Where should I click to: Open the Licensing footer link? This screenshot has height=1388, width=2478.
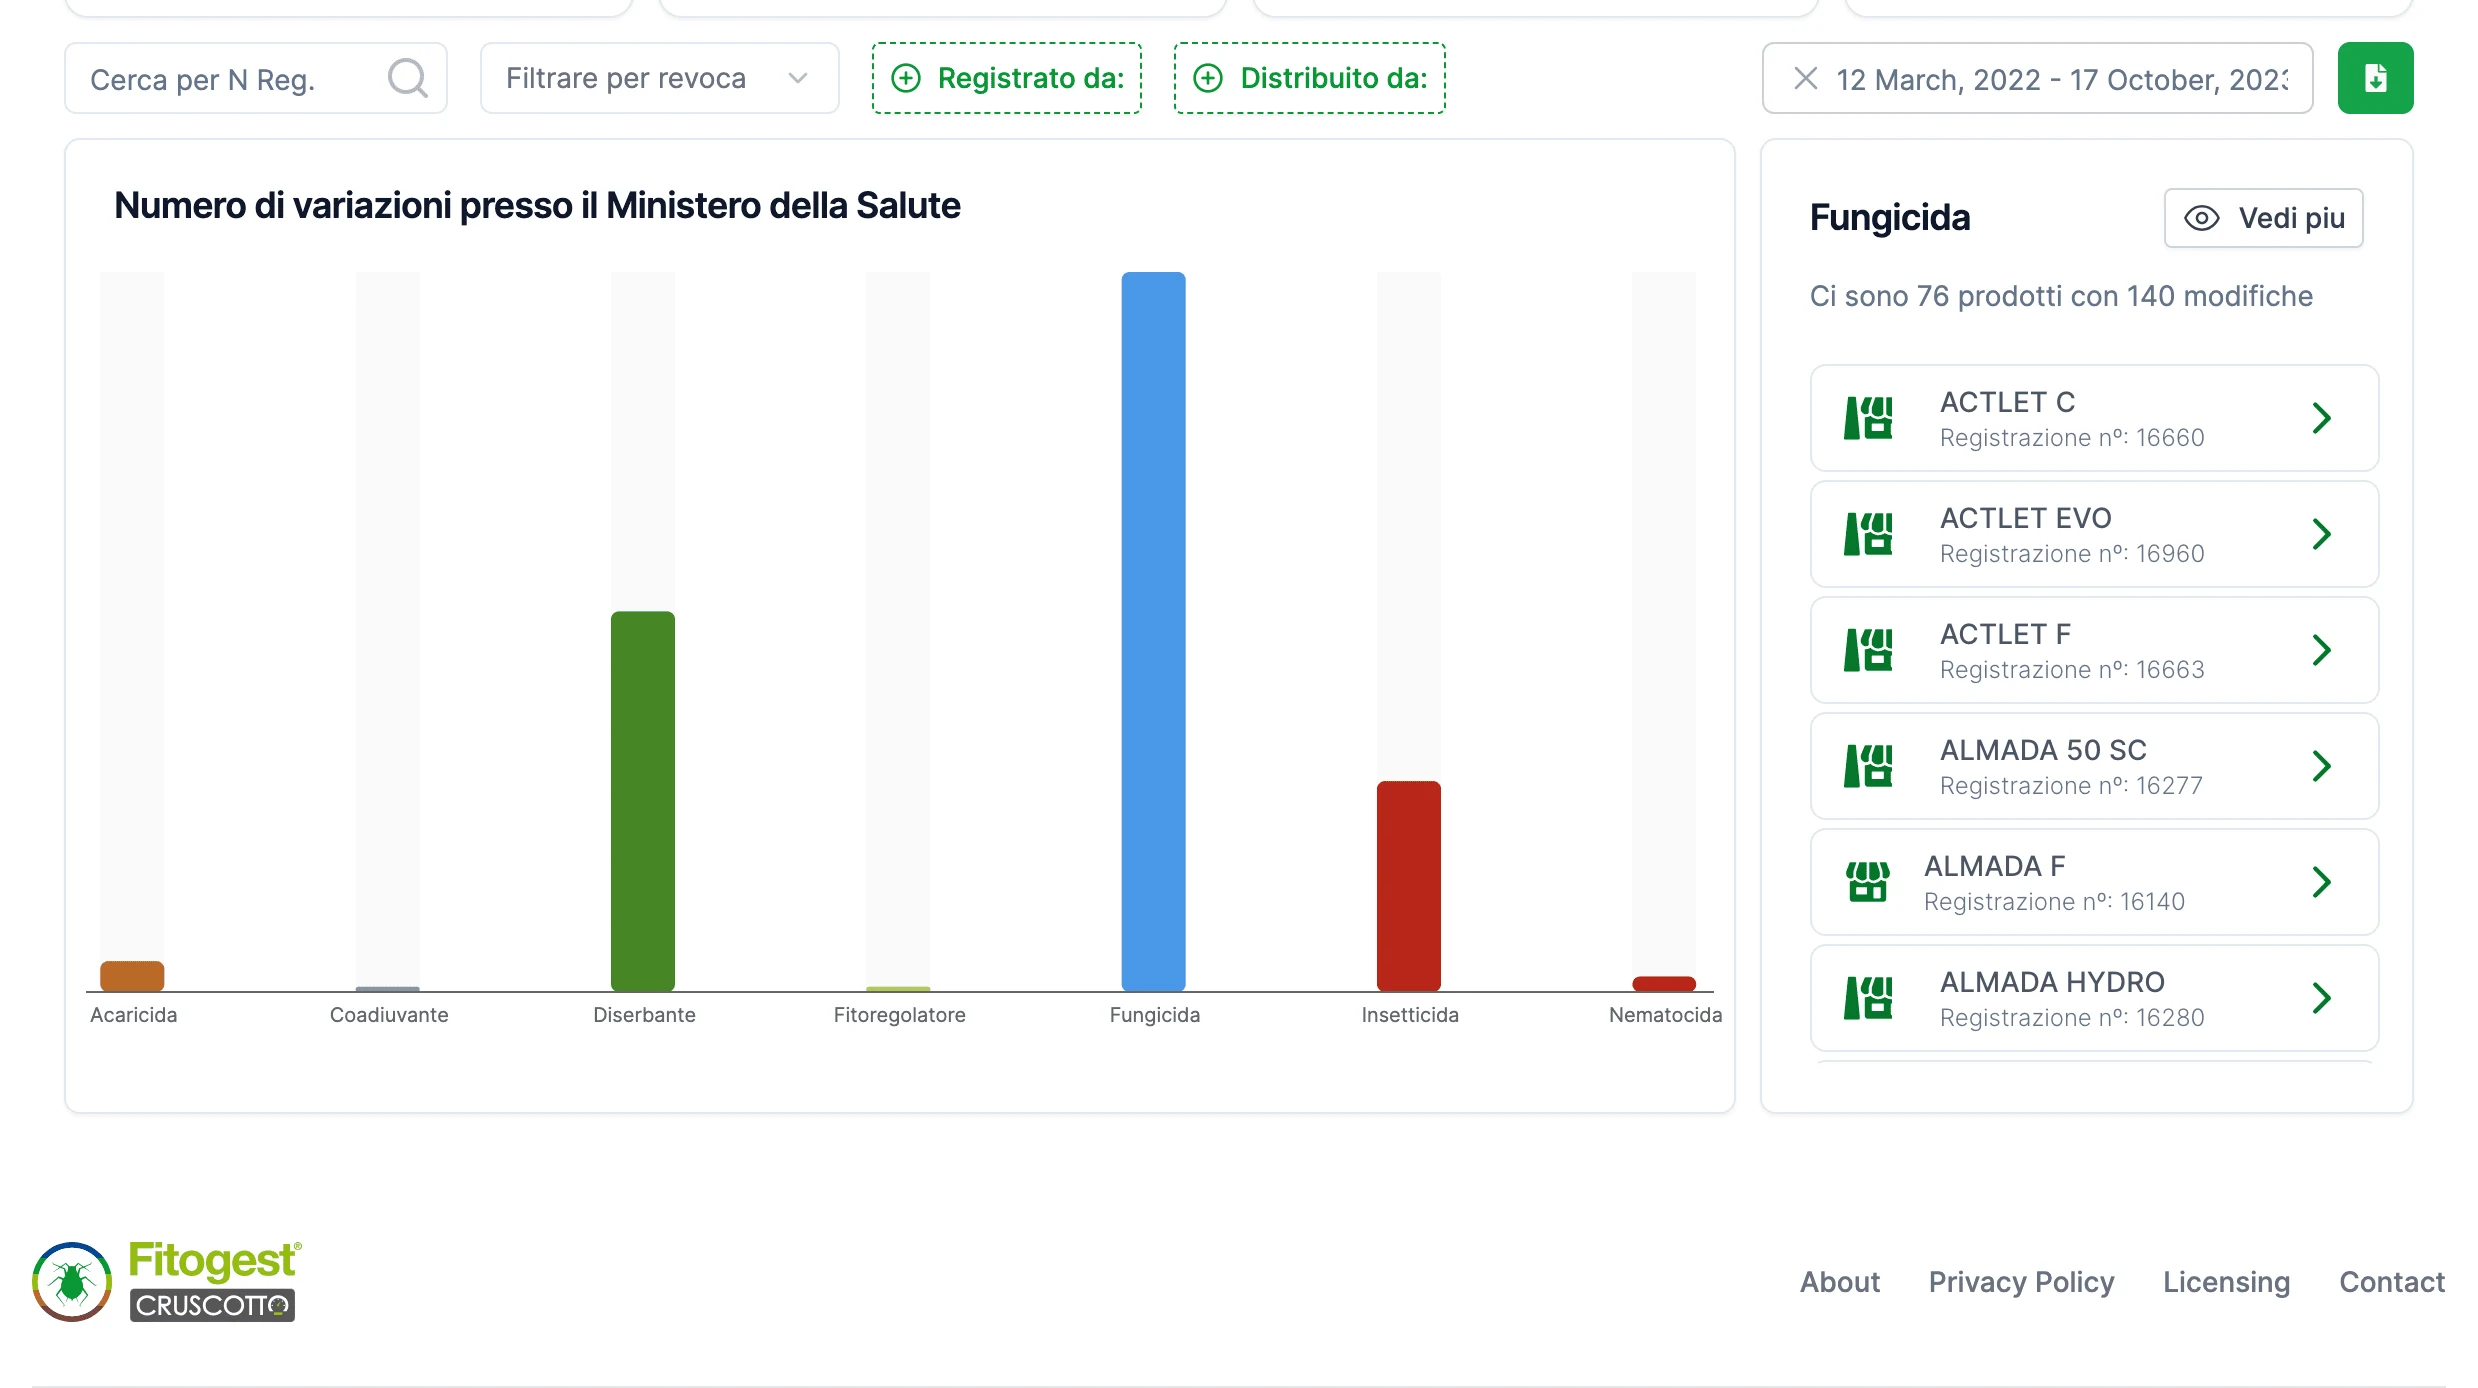(2226, 1282)
